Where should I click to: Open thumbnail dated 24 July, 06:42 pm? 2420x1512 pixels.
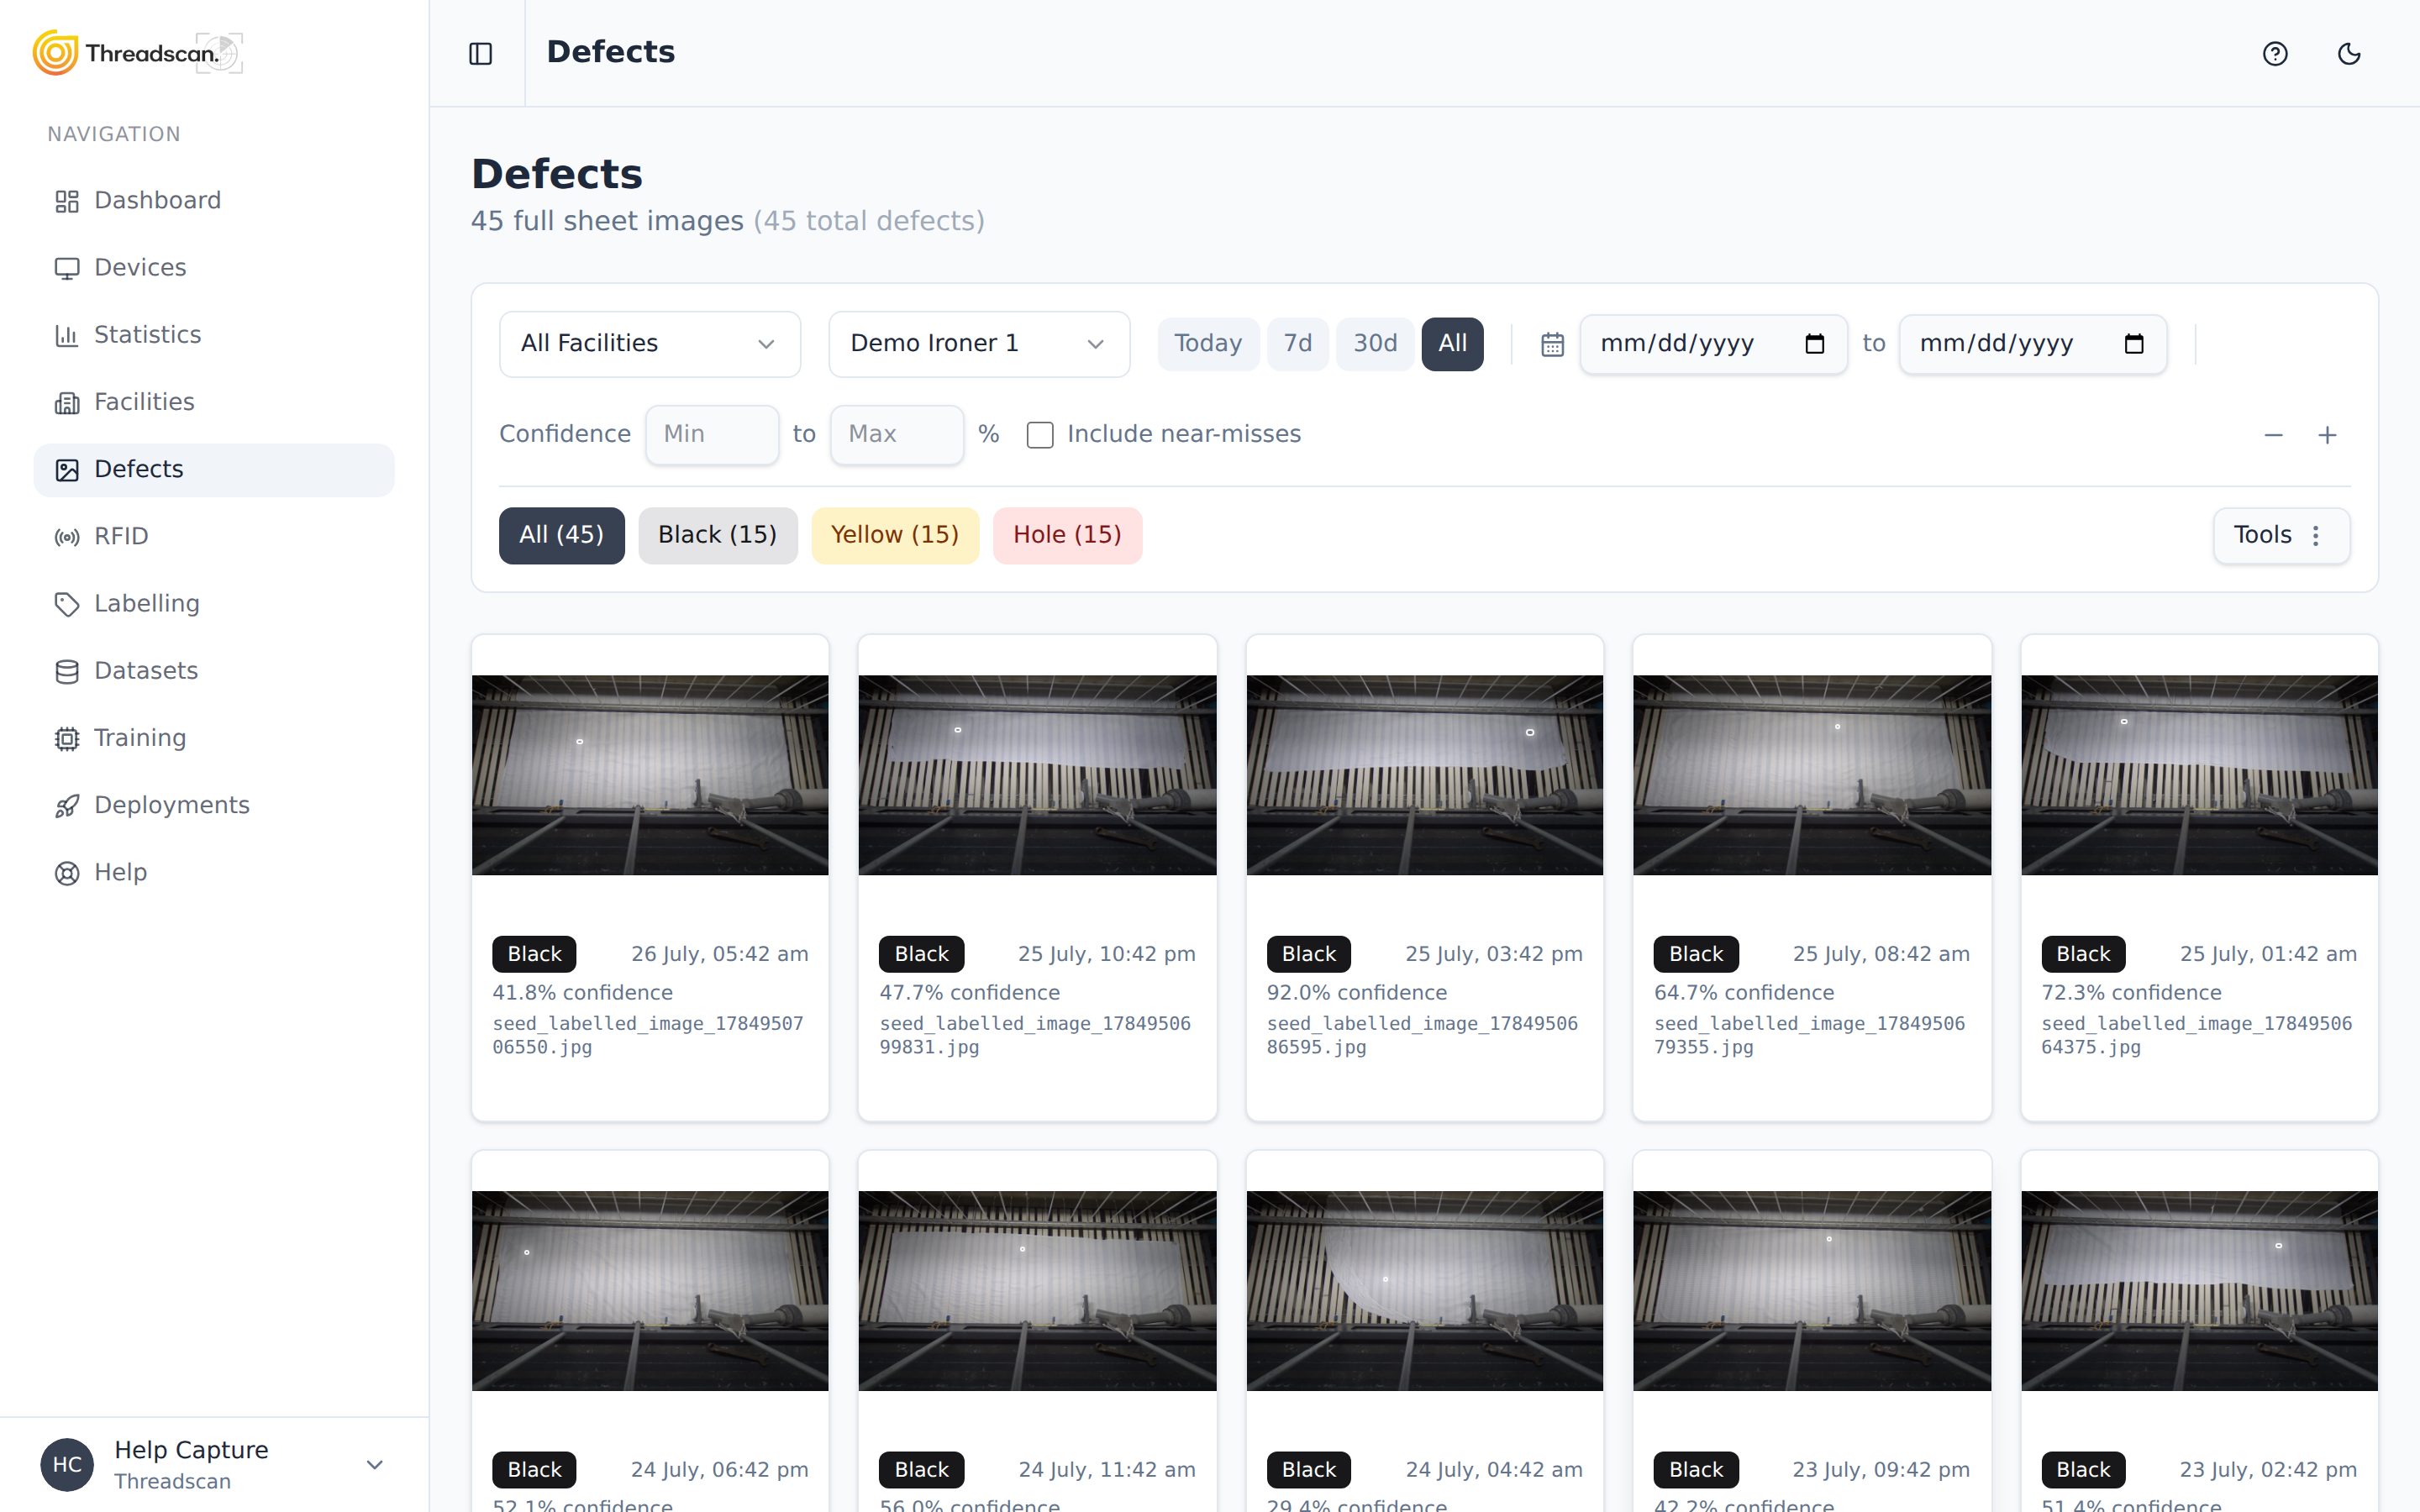click(650, 1291)
